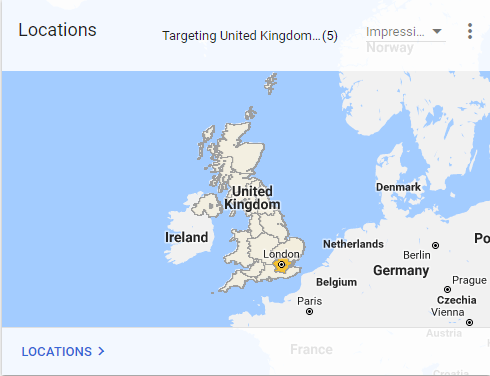Select the London city marker

click(281, 265)
